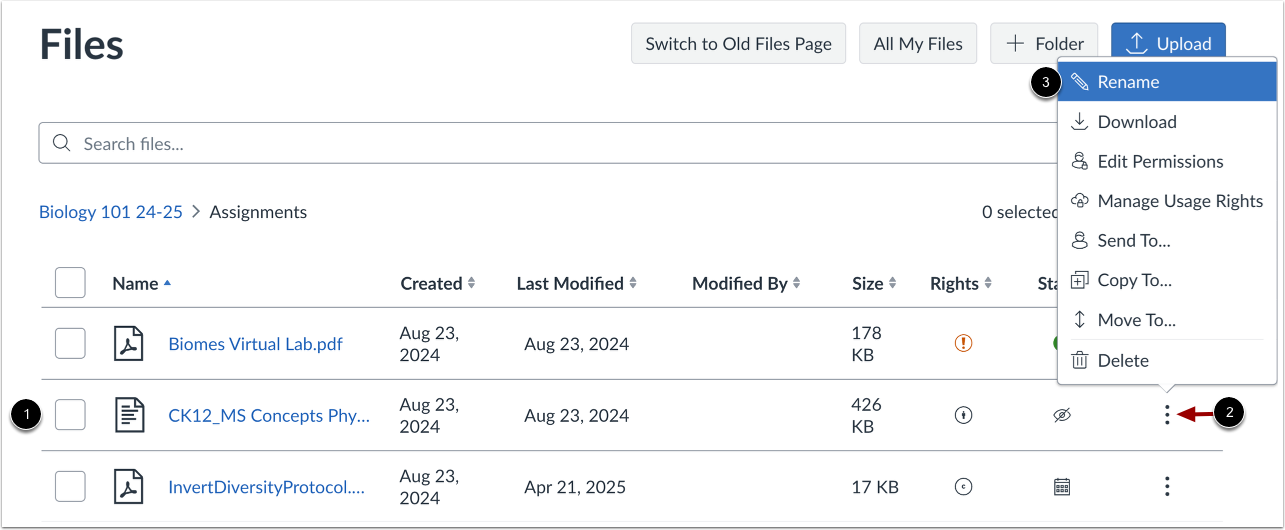Screen dimensions: 1285x530
Task: Click the copyright icon for InvertDiversityProtocol file
Action: coord(963,487)
